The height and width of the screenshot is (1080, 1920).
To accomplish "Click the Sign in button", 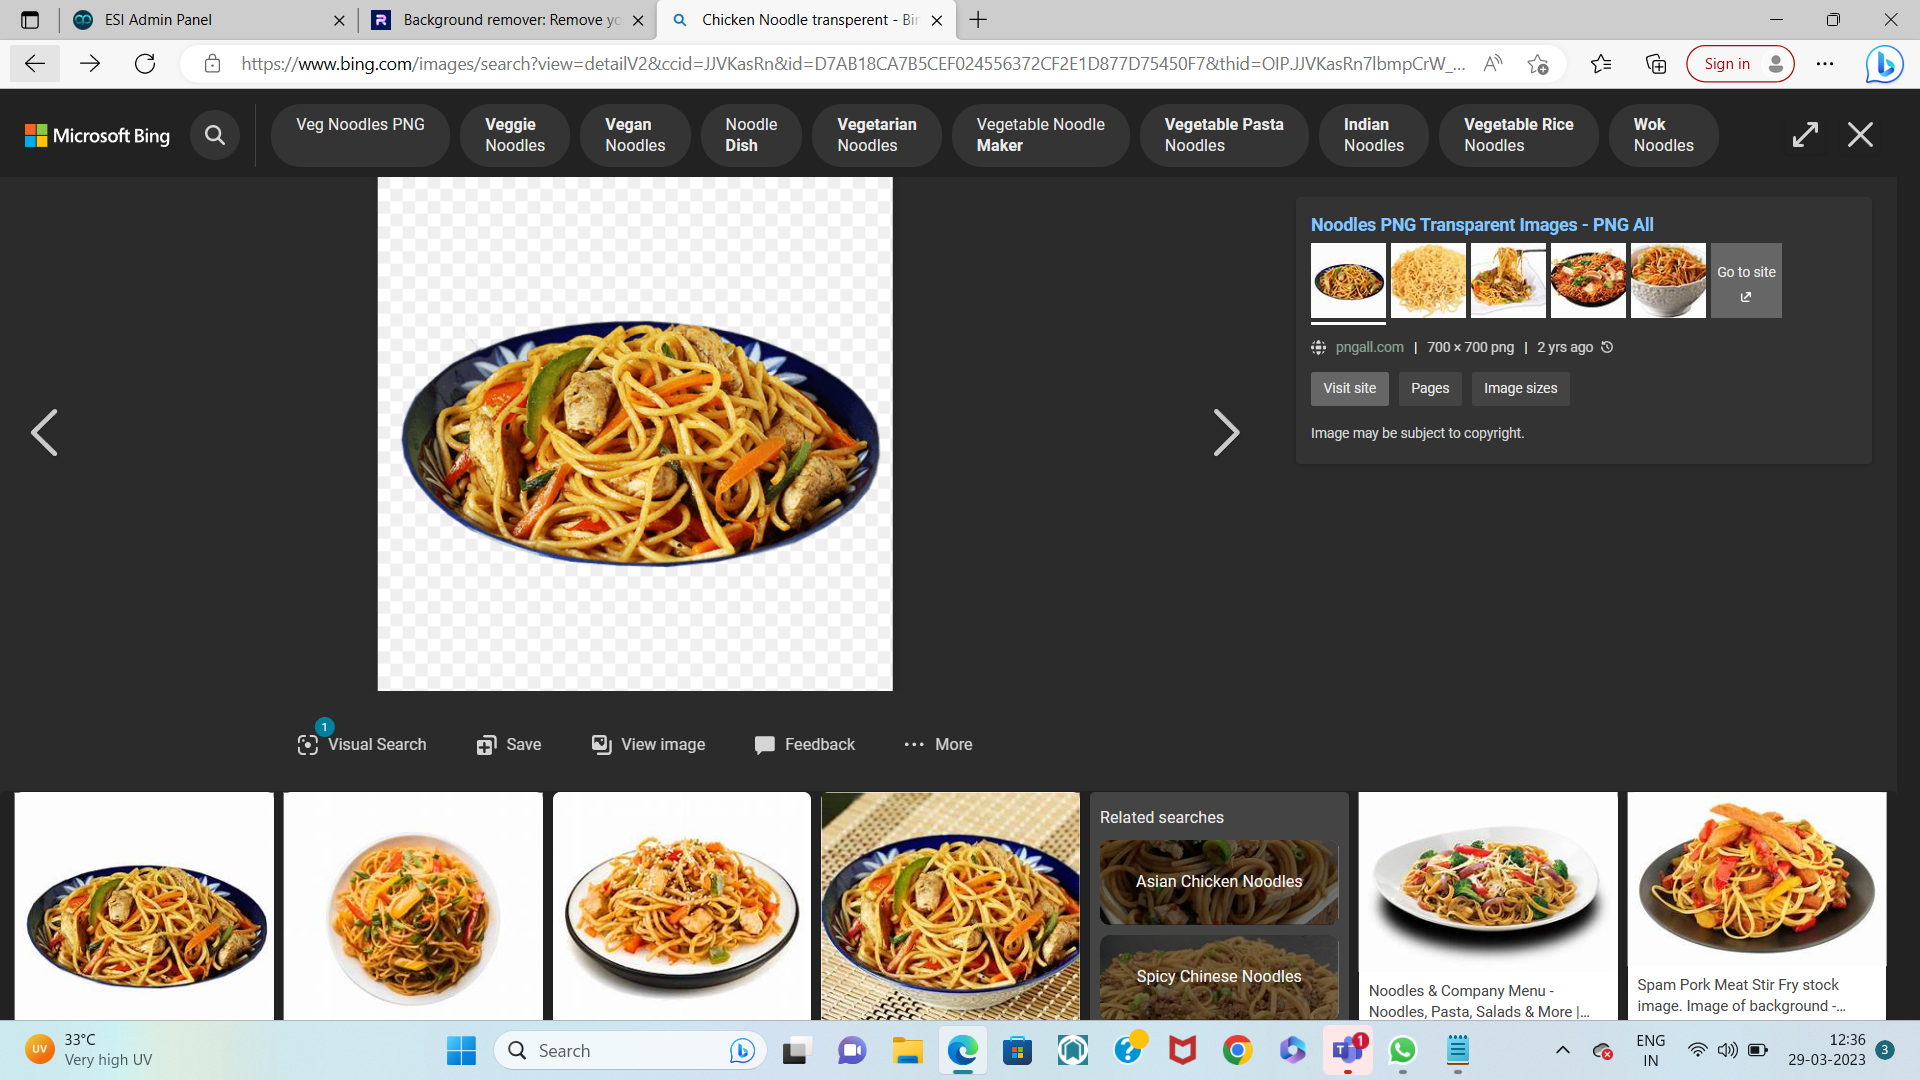I will (x=1740, y=64).
